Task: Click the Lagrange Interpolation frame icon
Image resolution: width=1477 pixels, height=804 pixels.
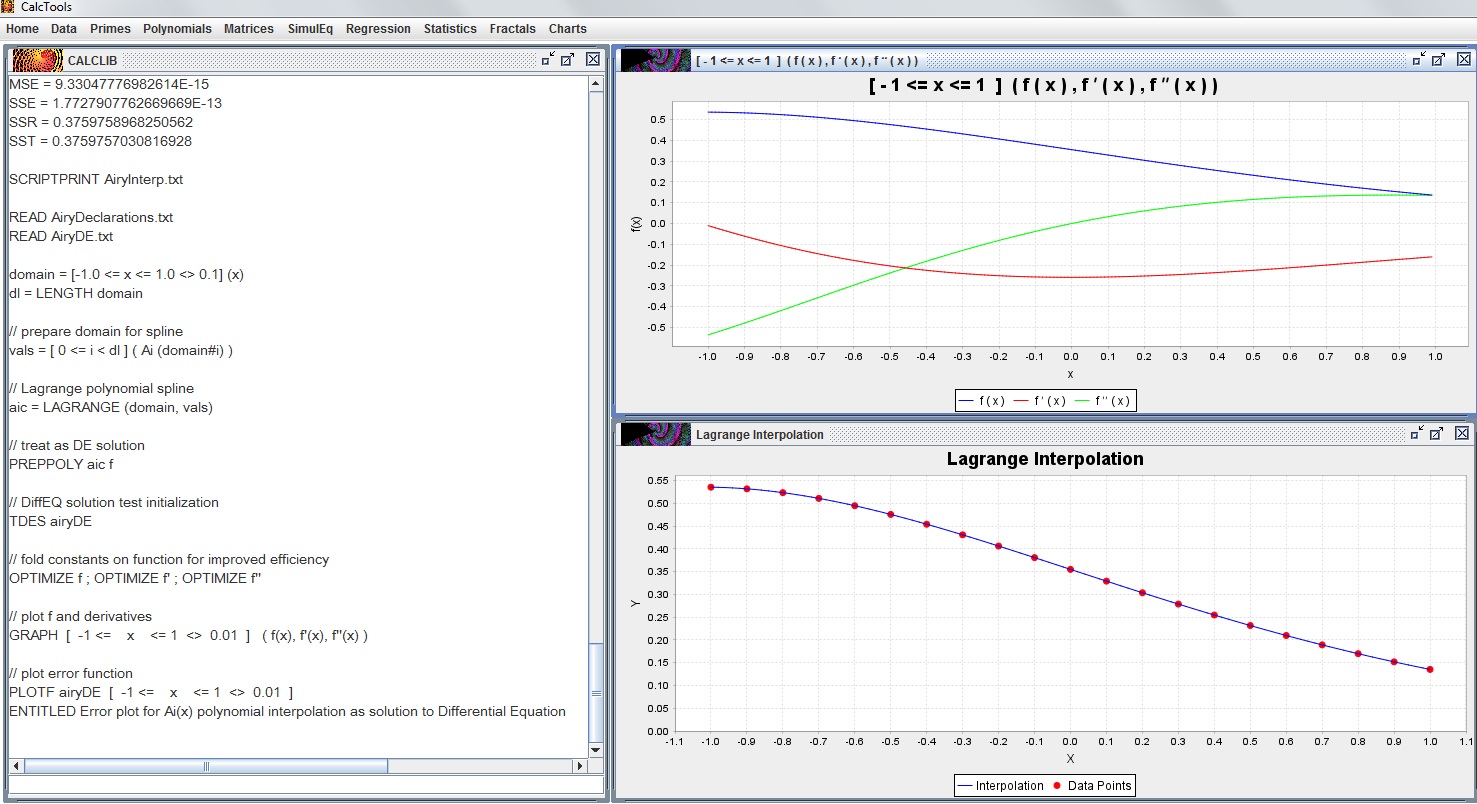Action: (656, 434)
